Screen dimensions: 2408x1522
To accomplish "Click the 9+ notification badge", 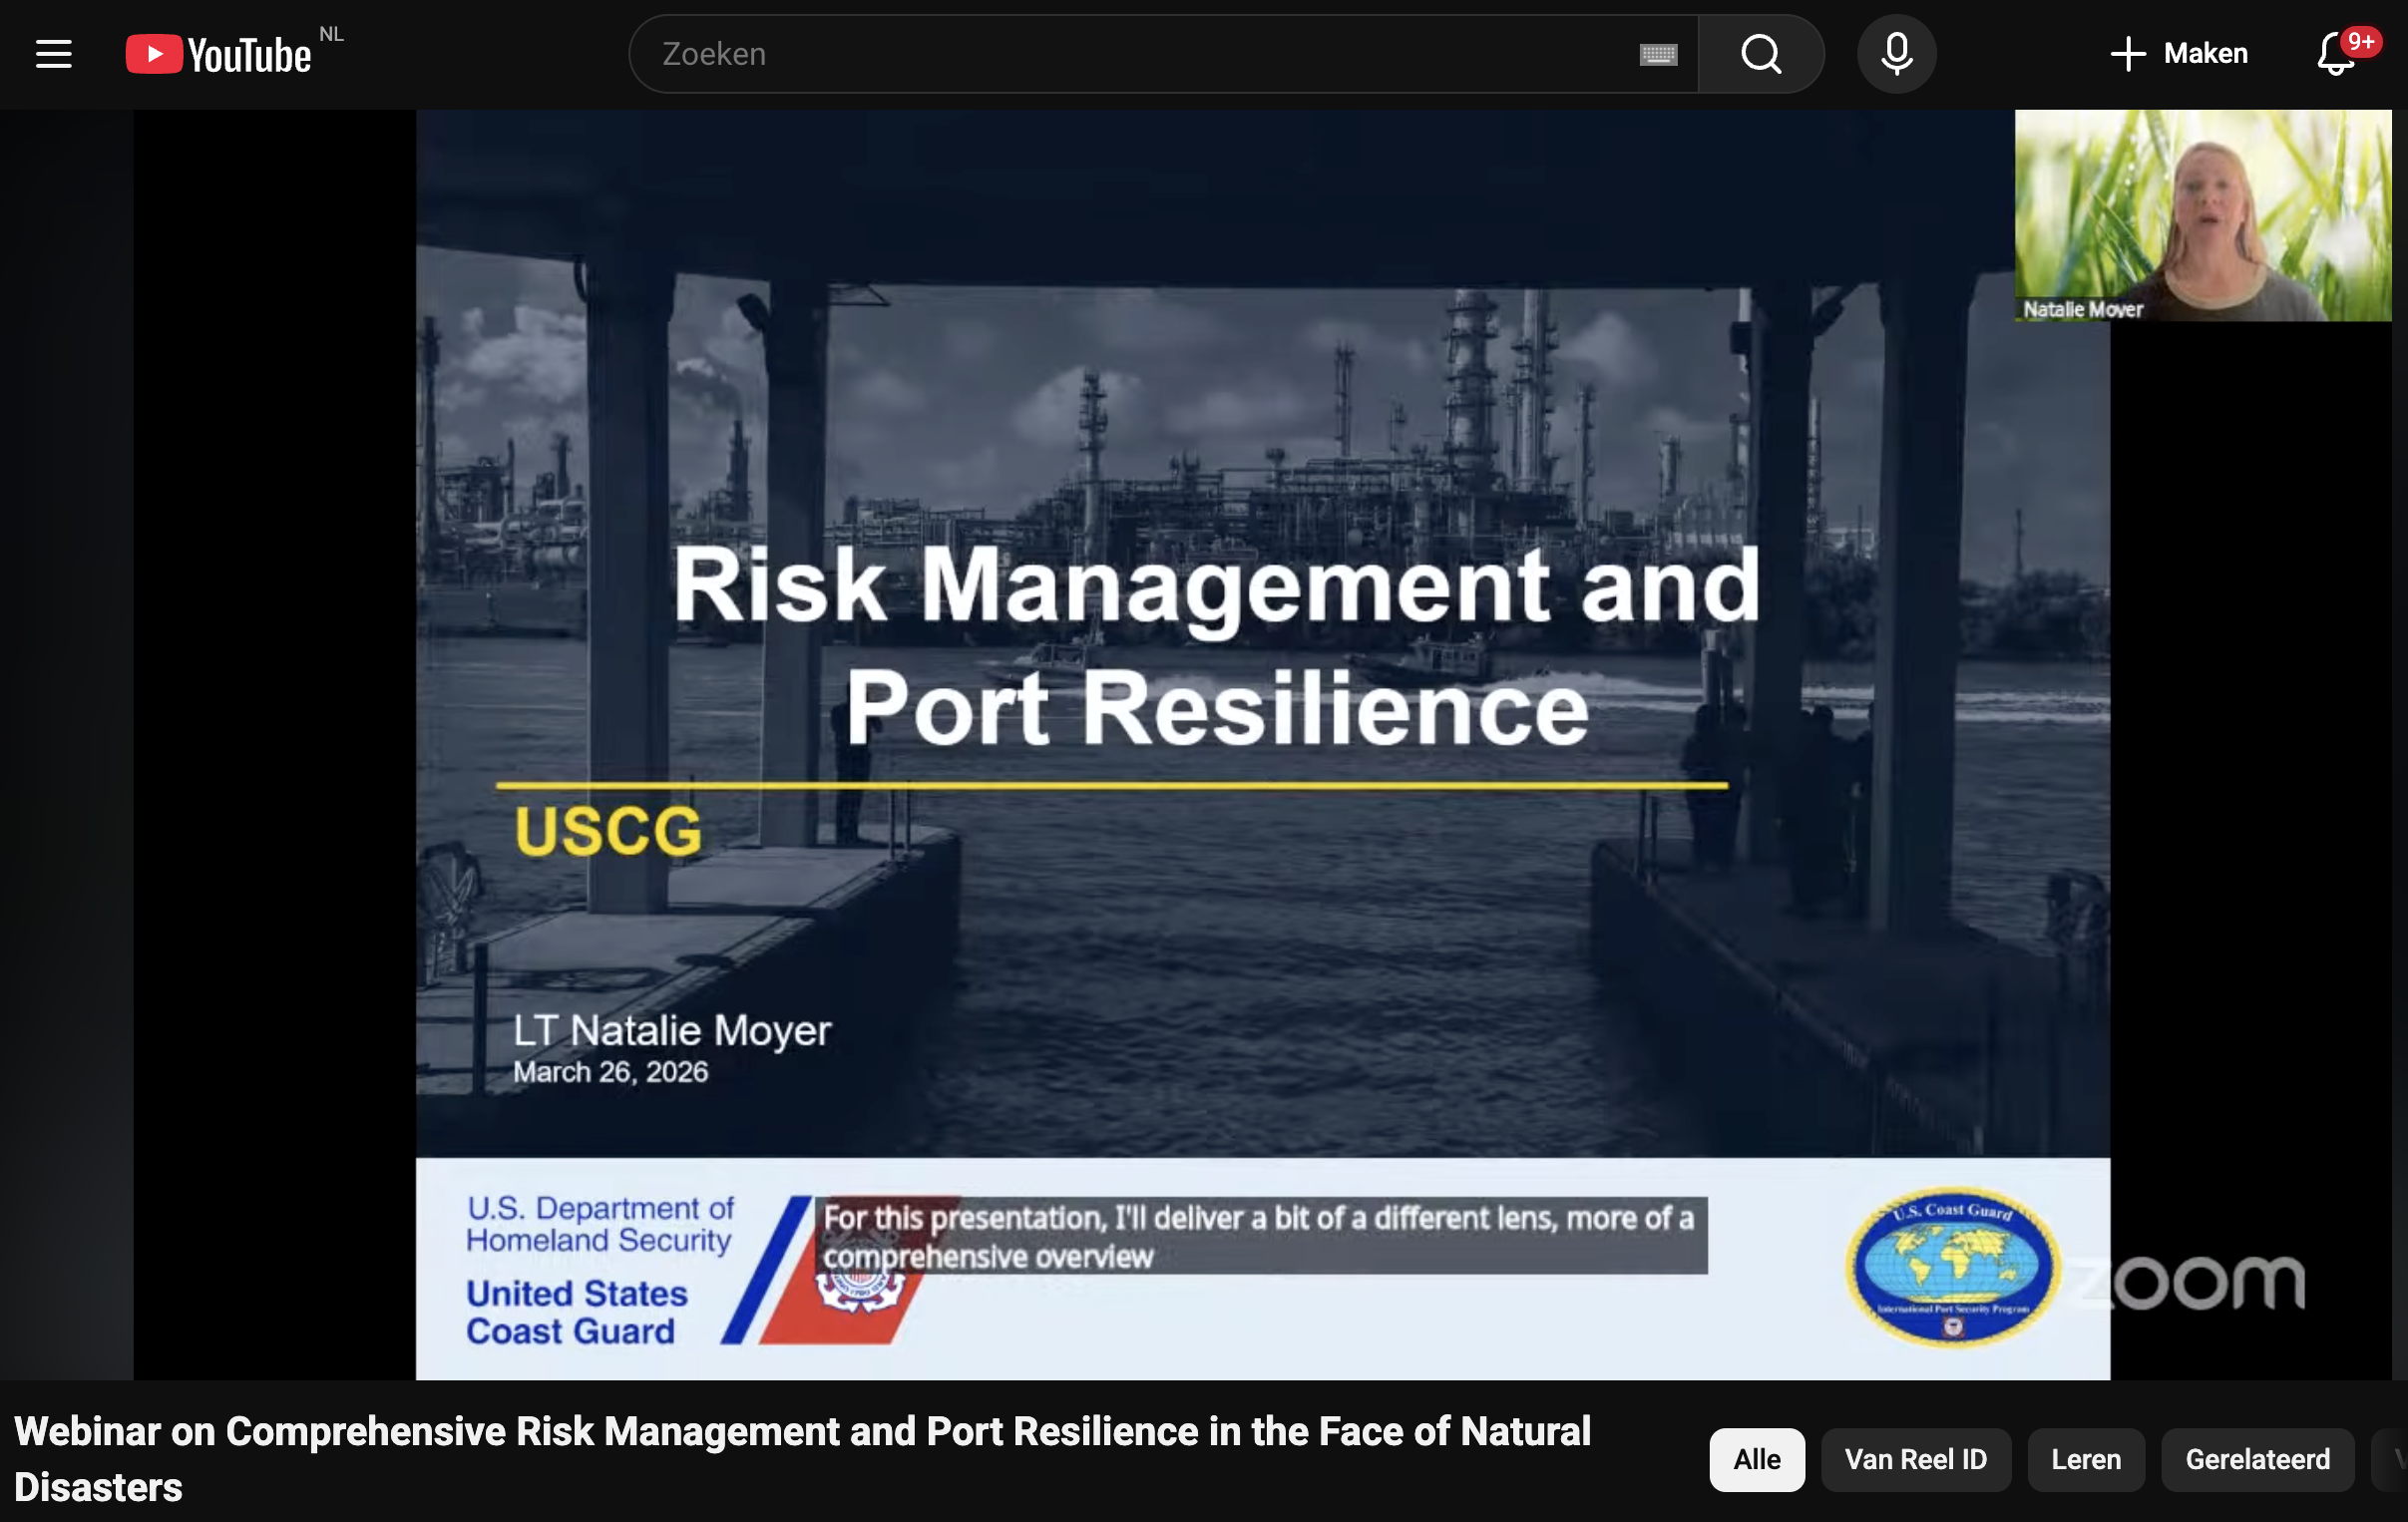I will tap(2361, 41).
